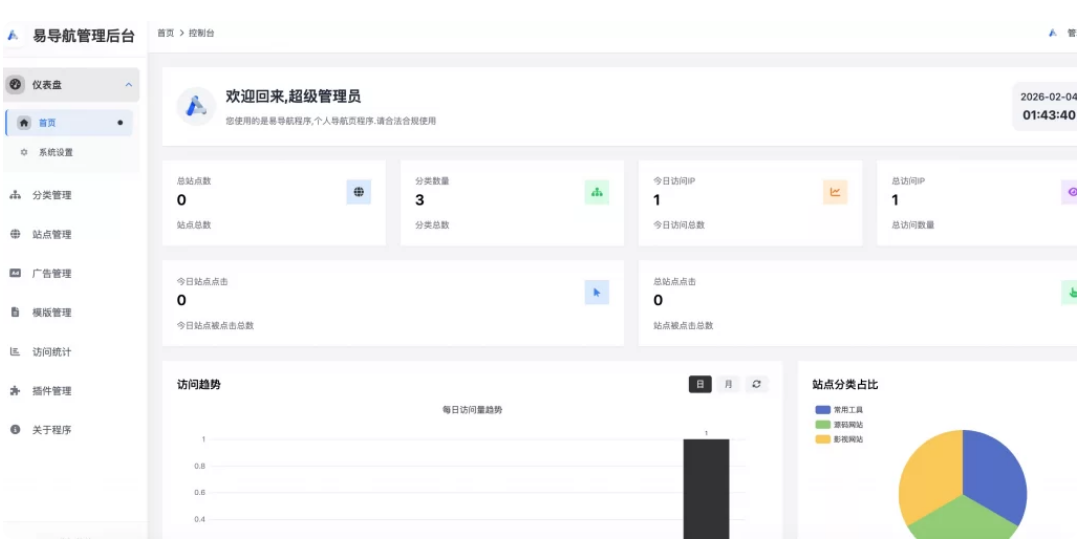Click the green hierarchy icon in 分类数量 card
1079x541 pixels.
pyautogui.click(x=597, y=192)
